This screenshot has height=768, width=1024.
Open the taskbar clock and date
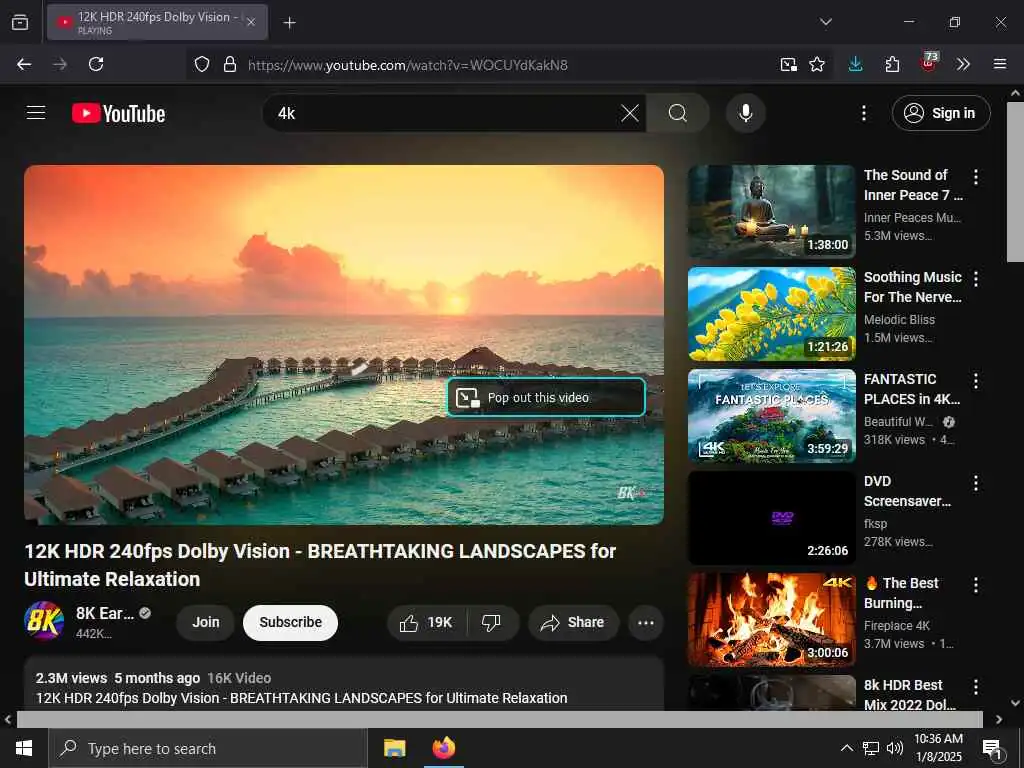pos(938,748)
